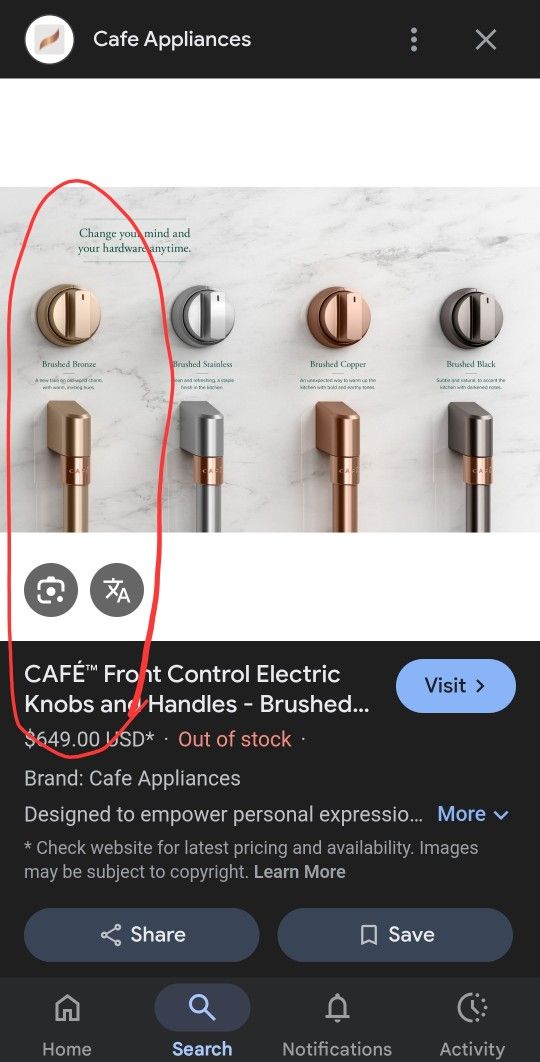
Task: Tap the Cafe Appliances header title
Action: click(x=172, y=39)
